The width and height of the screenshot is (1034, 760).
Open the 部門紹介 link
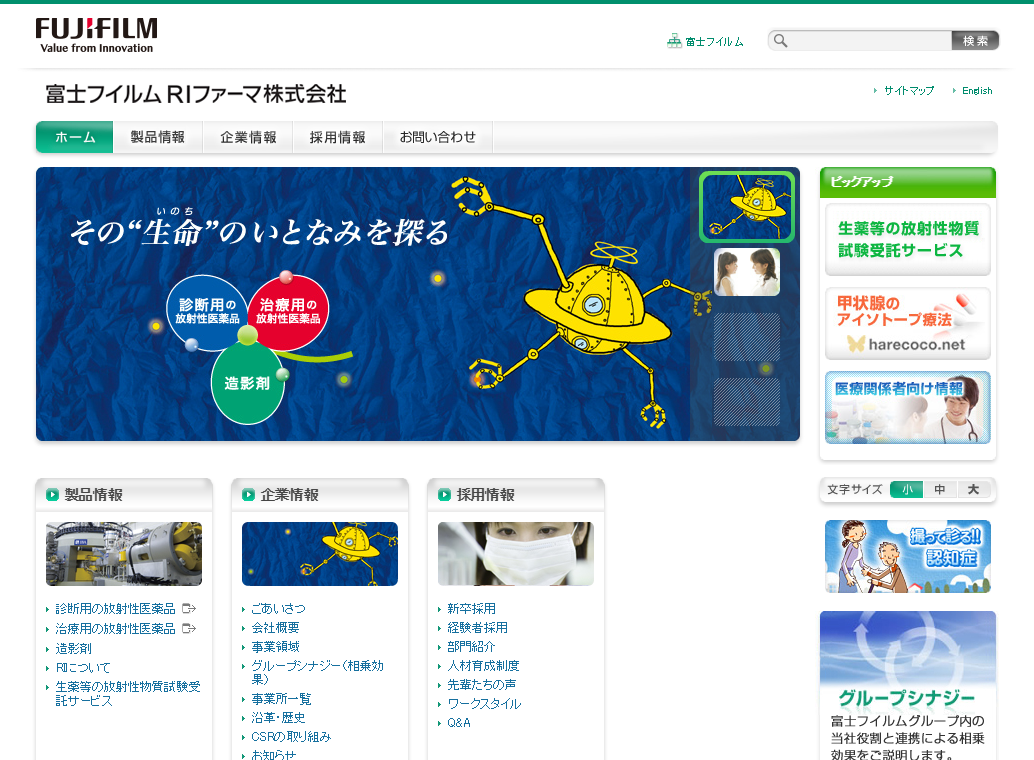coord(471,647)
